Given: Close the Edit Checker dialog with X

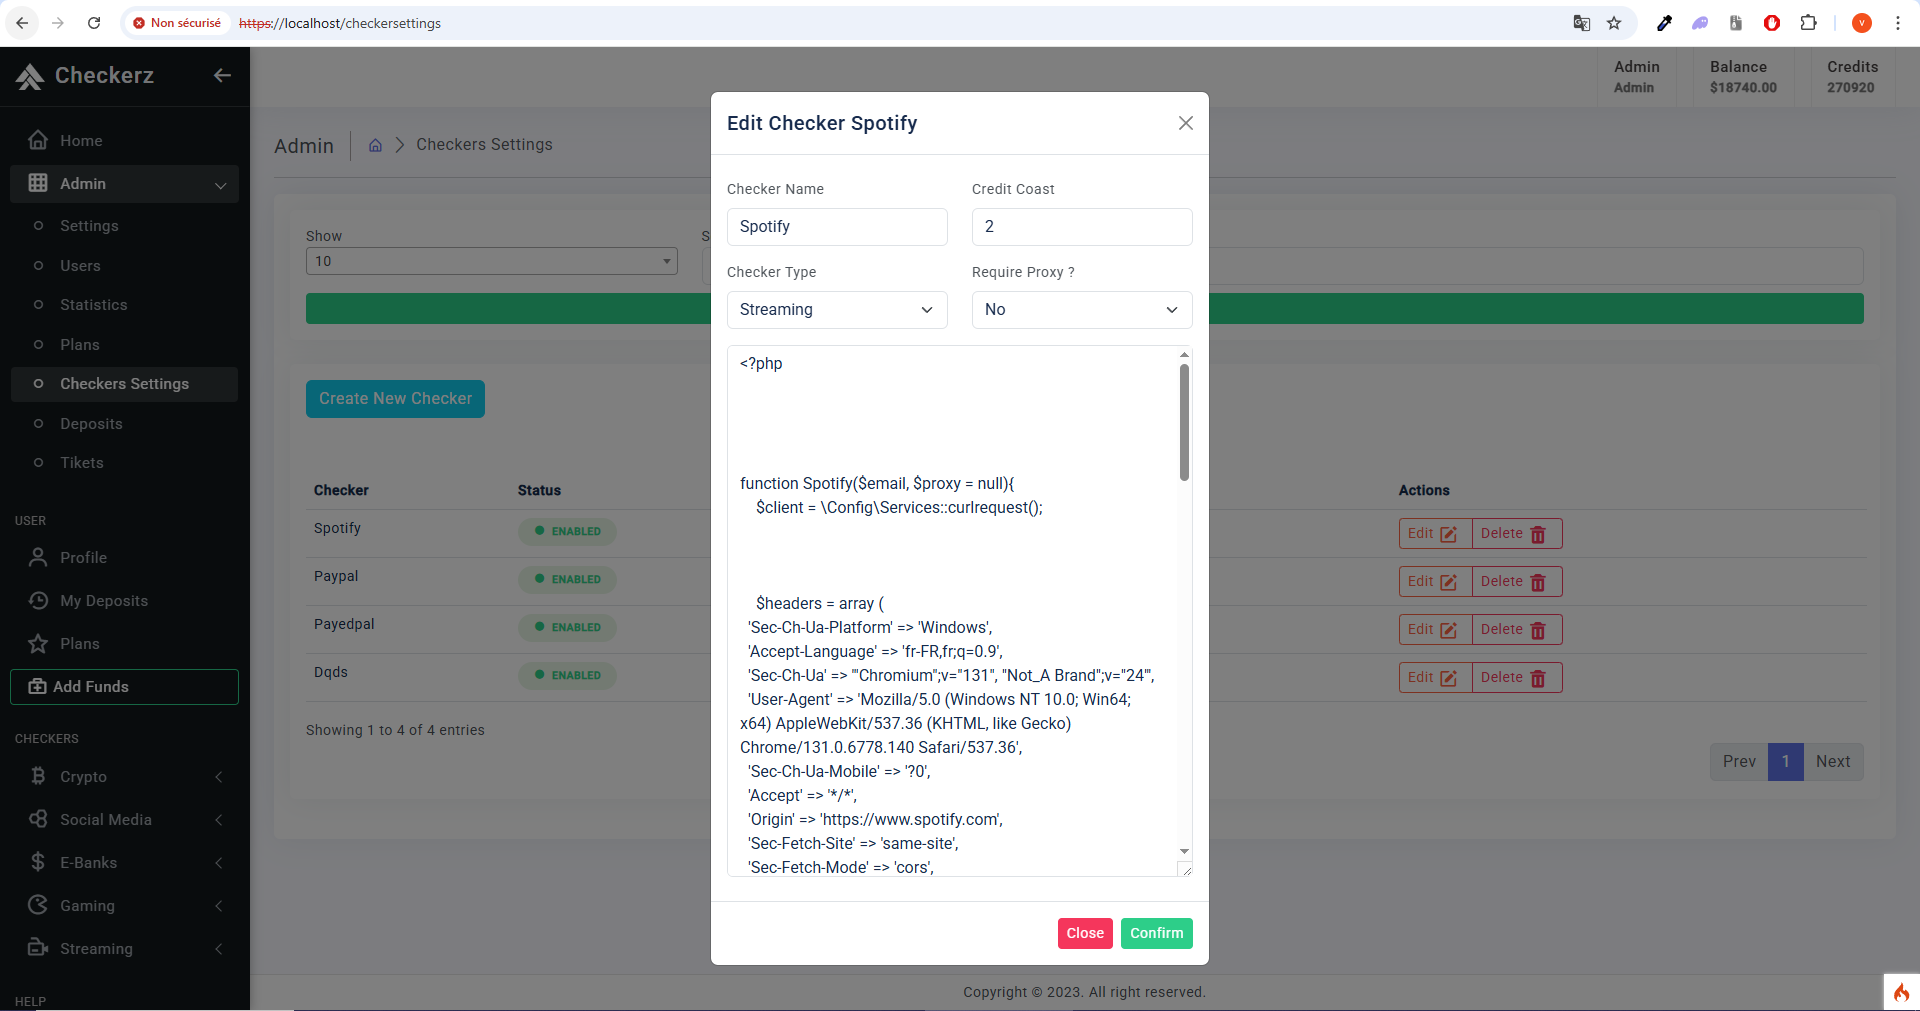Looking at the screenshot, I should click(x=1186, y=123).
